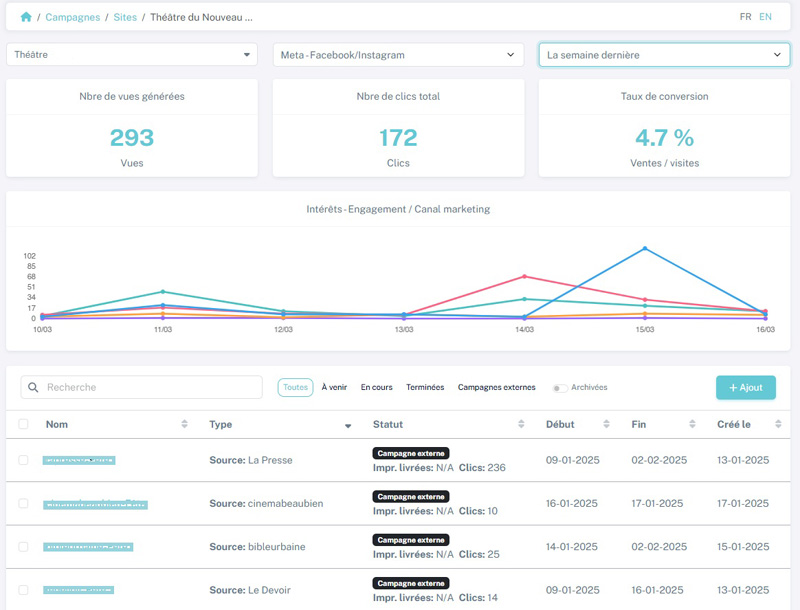Toggle the Archivées switch
The image size is (800, 610).
pos(560,388)
